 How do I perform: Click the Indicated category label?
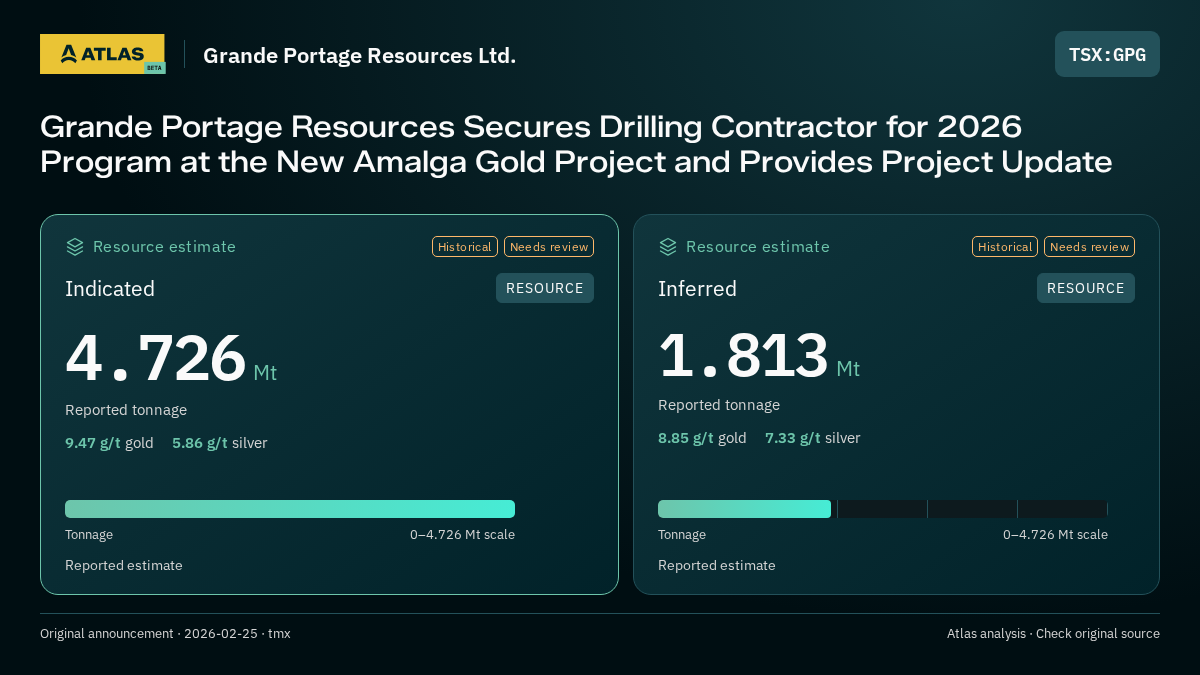[110, 289]
